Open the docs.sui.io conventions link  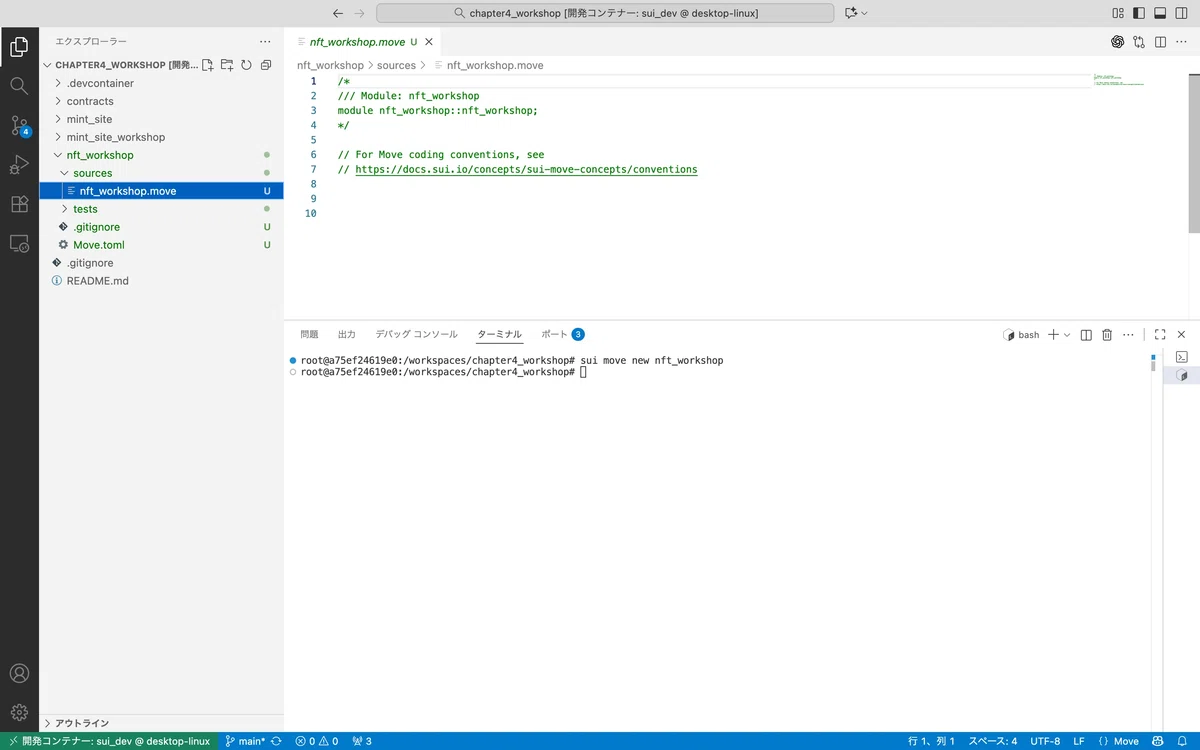click(526, 170)
